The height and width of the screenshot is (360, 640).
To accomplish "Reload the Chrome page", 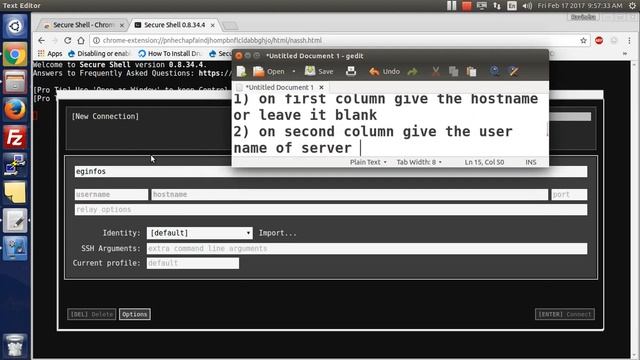I will click(x=68, y=40).
